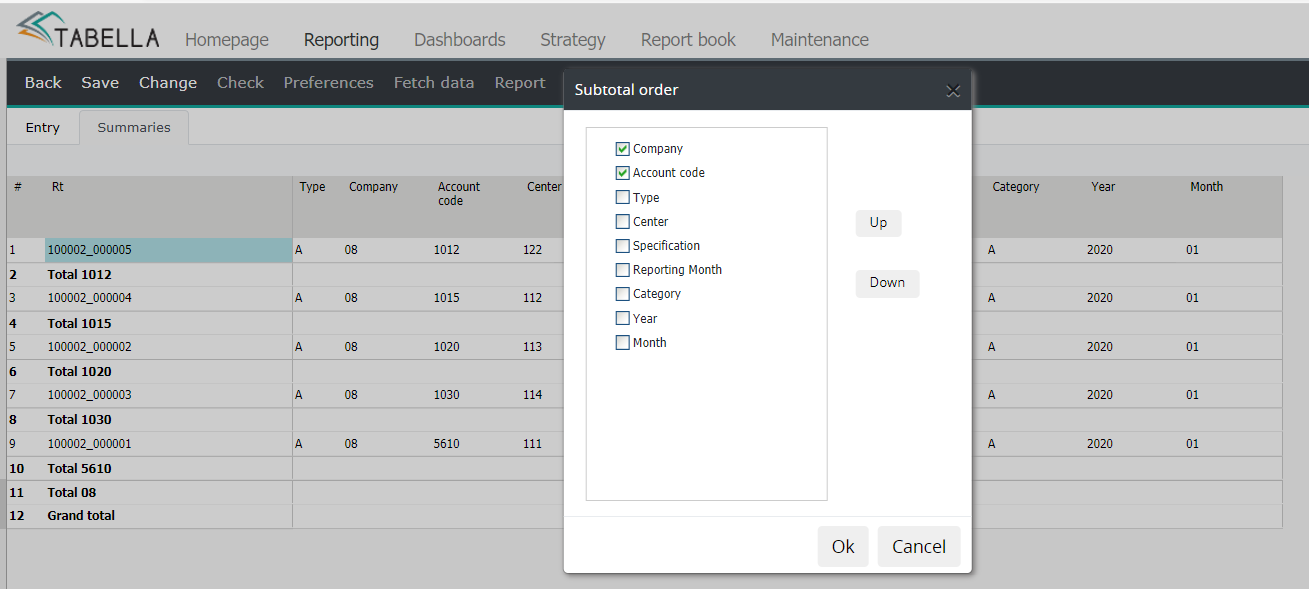1309x589 pixels.
Task: Check the Month option in dialog
Action: tap(623, 342)
